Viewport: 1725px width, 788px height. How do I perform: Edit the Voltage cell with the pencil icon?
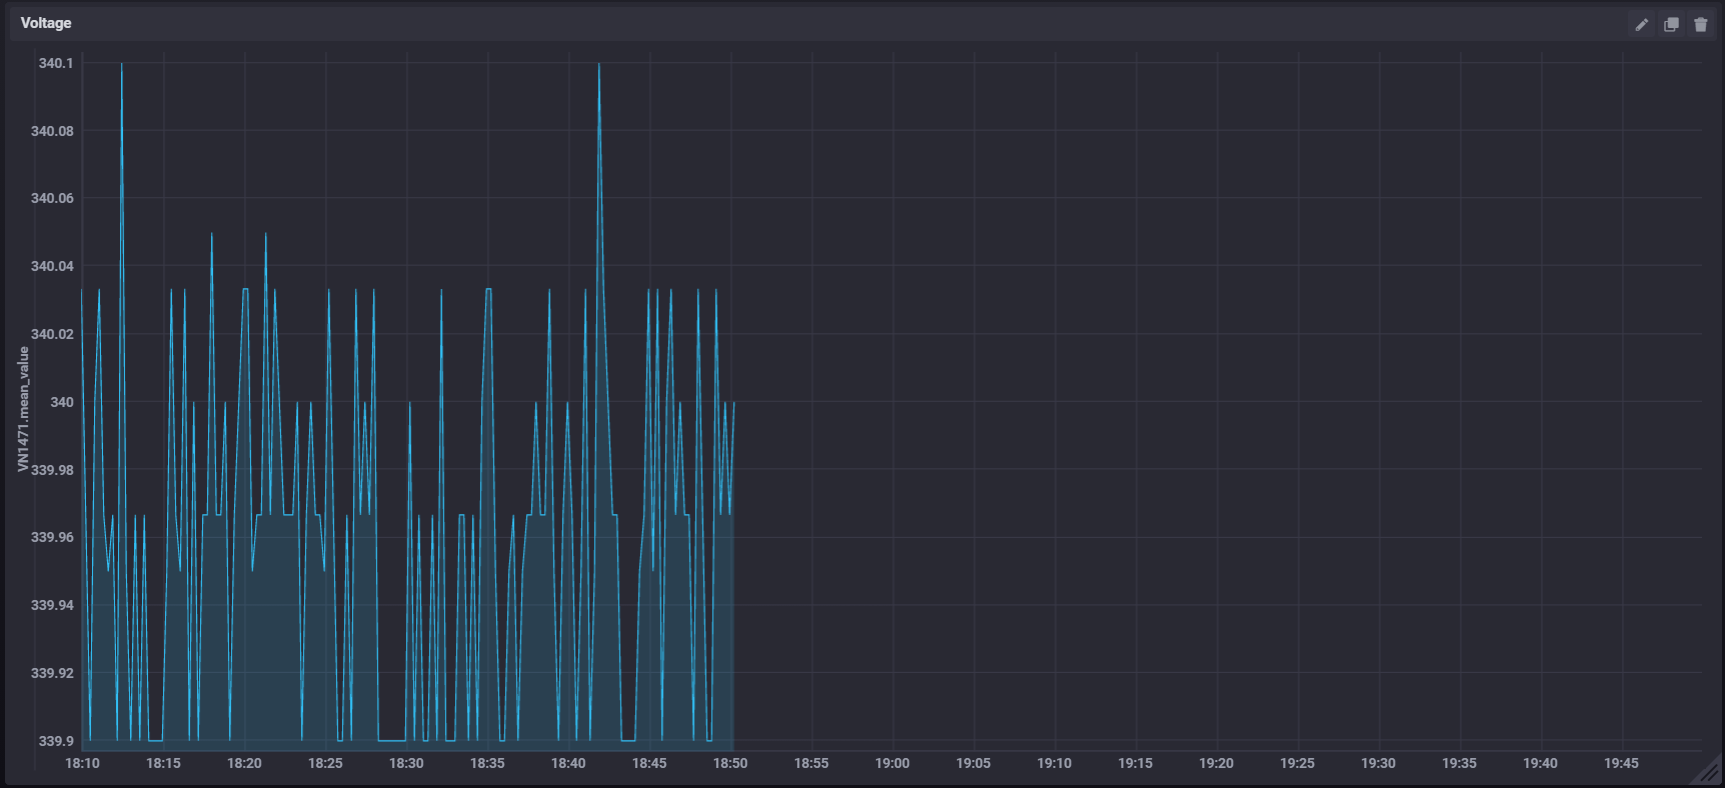1641,25
